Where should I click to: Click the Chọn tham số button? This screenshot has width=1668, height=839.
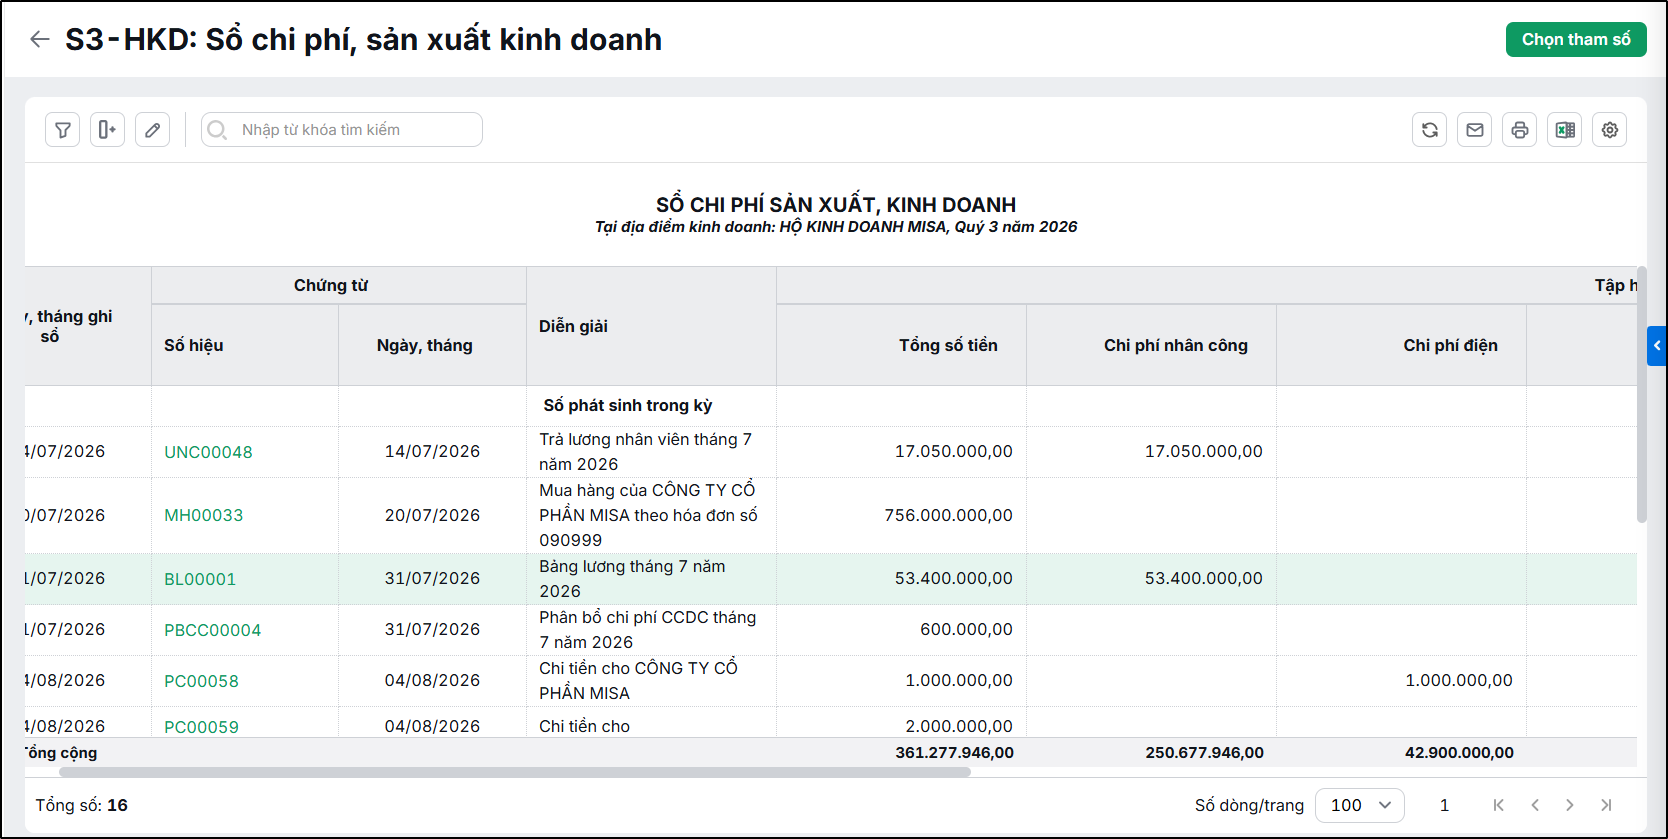click(1576, 39)
